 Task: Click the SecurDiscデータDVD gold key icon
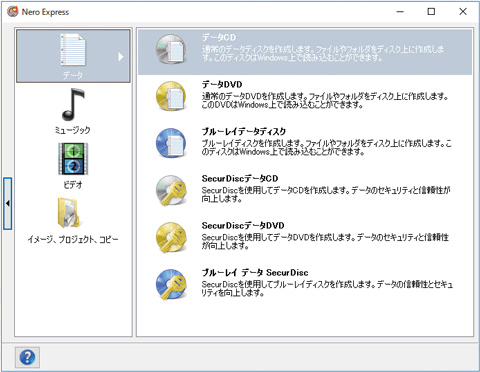pos(171,237)
